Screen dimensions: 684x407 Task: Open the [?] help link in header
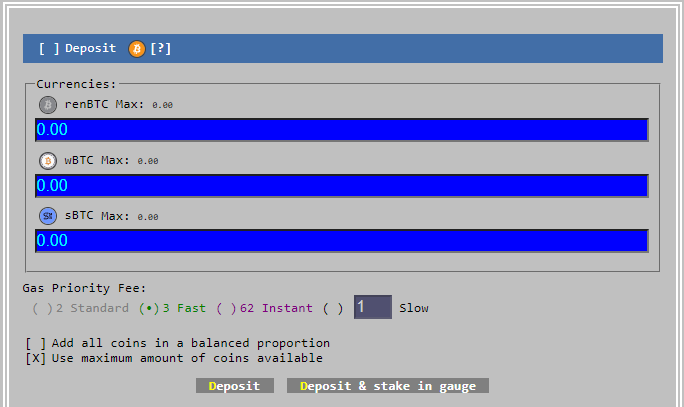161,48
